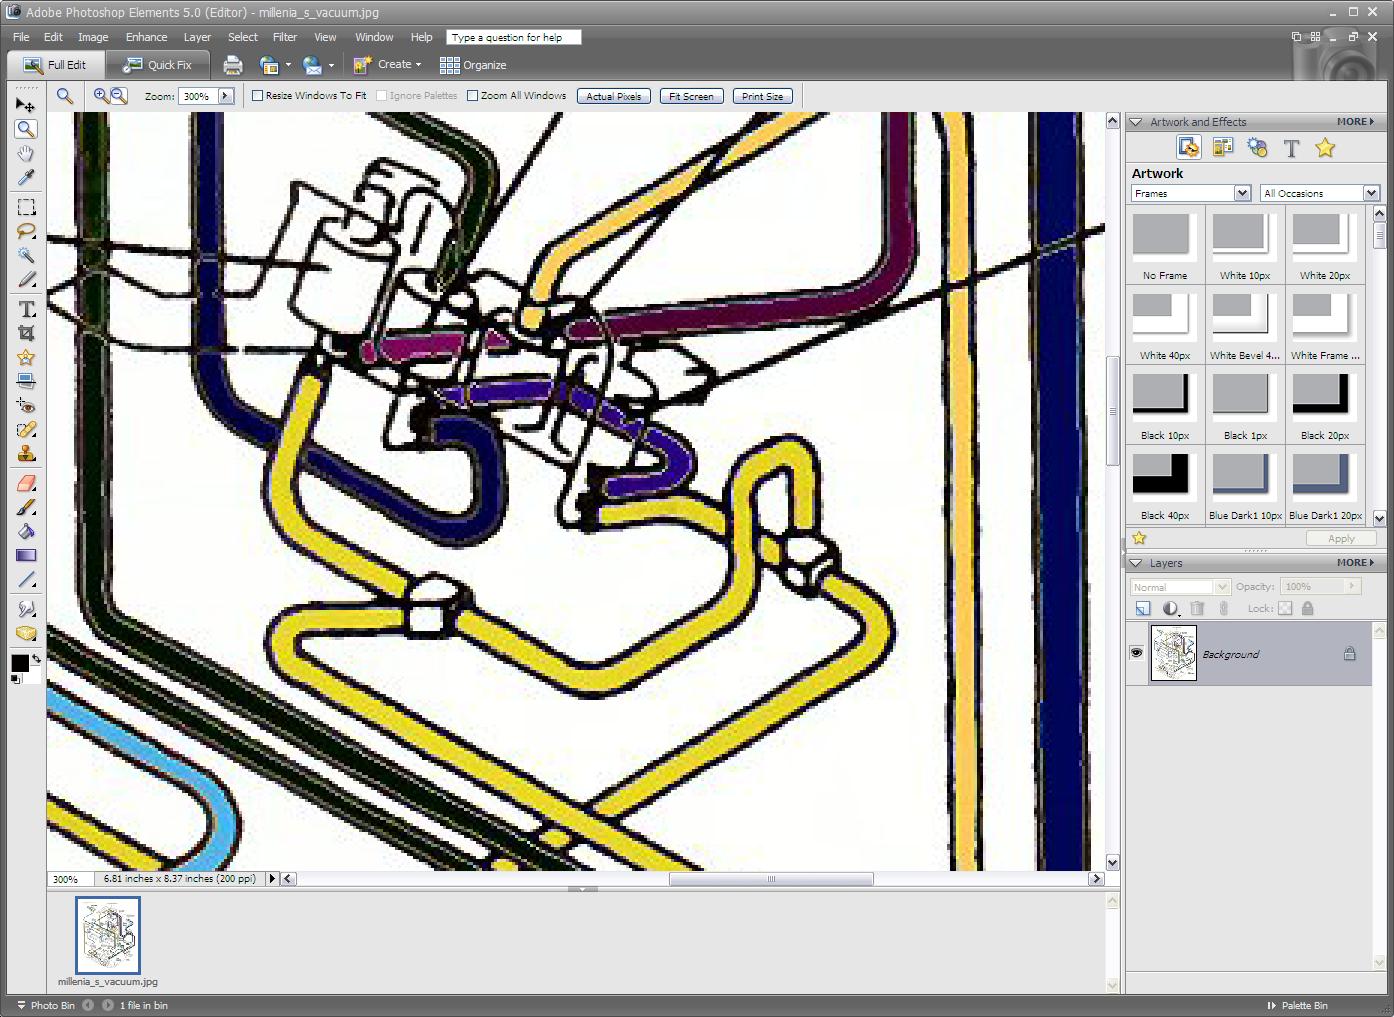Open the Create dropdown

tap(388, 65)
